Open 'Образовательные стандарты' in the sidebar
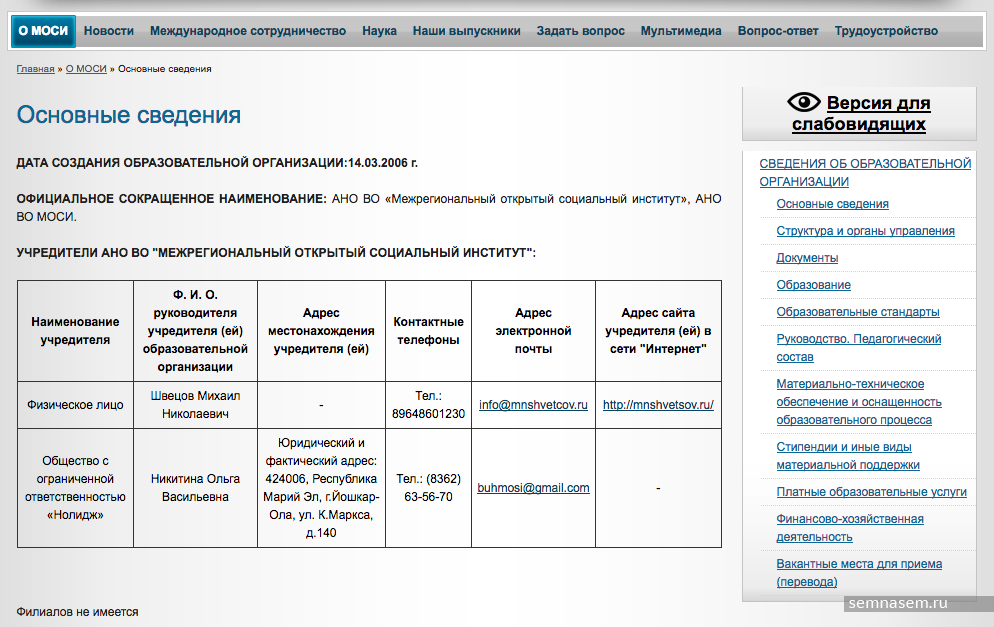This screenshot has width=994, height=627. (857, 312)
